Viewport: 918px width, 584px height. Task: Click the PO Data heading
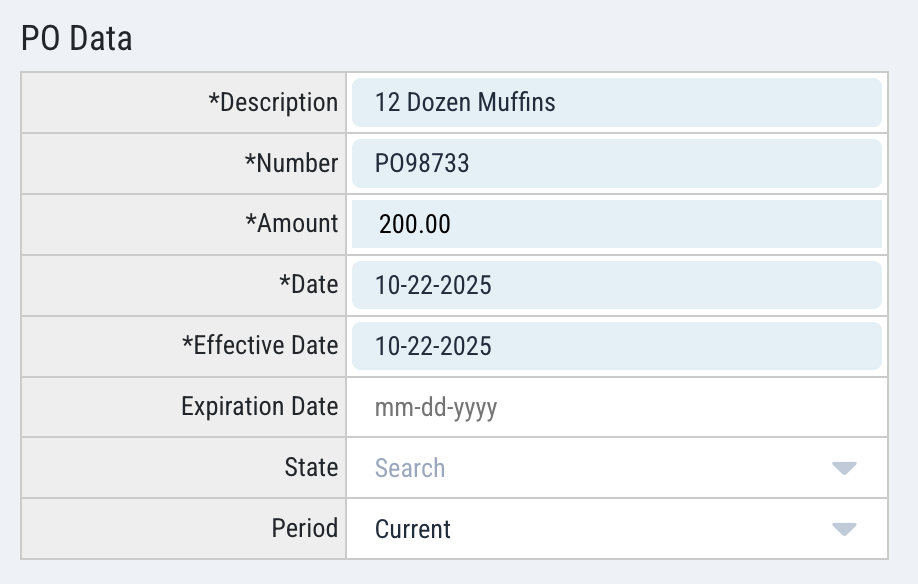point(77,39)
